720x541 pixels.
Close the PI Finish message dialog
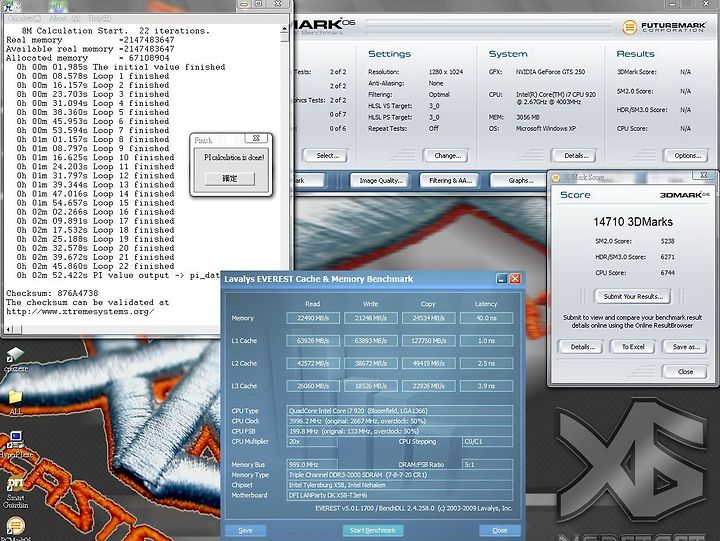256,138
